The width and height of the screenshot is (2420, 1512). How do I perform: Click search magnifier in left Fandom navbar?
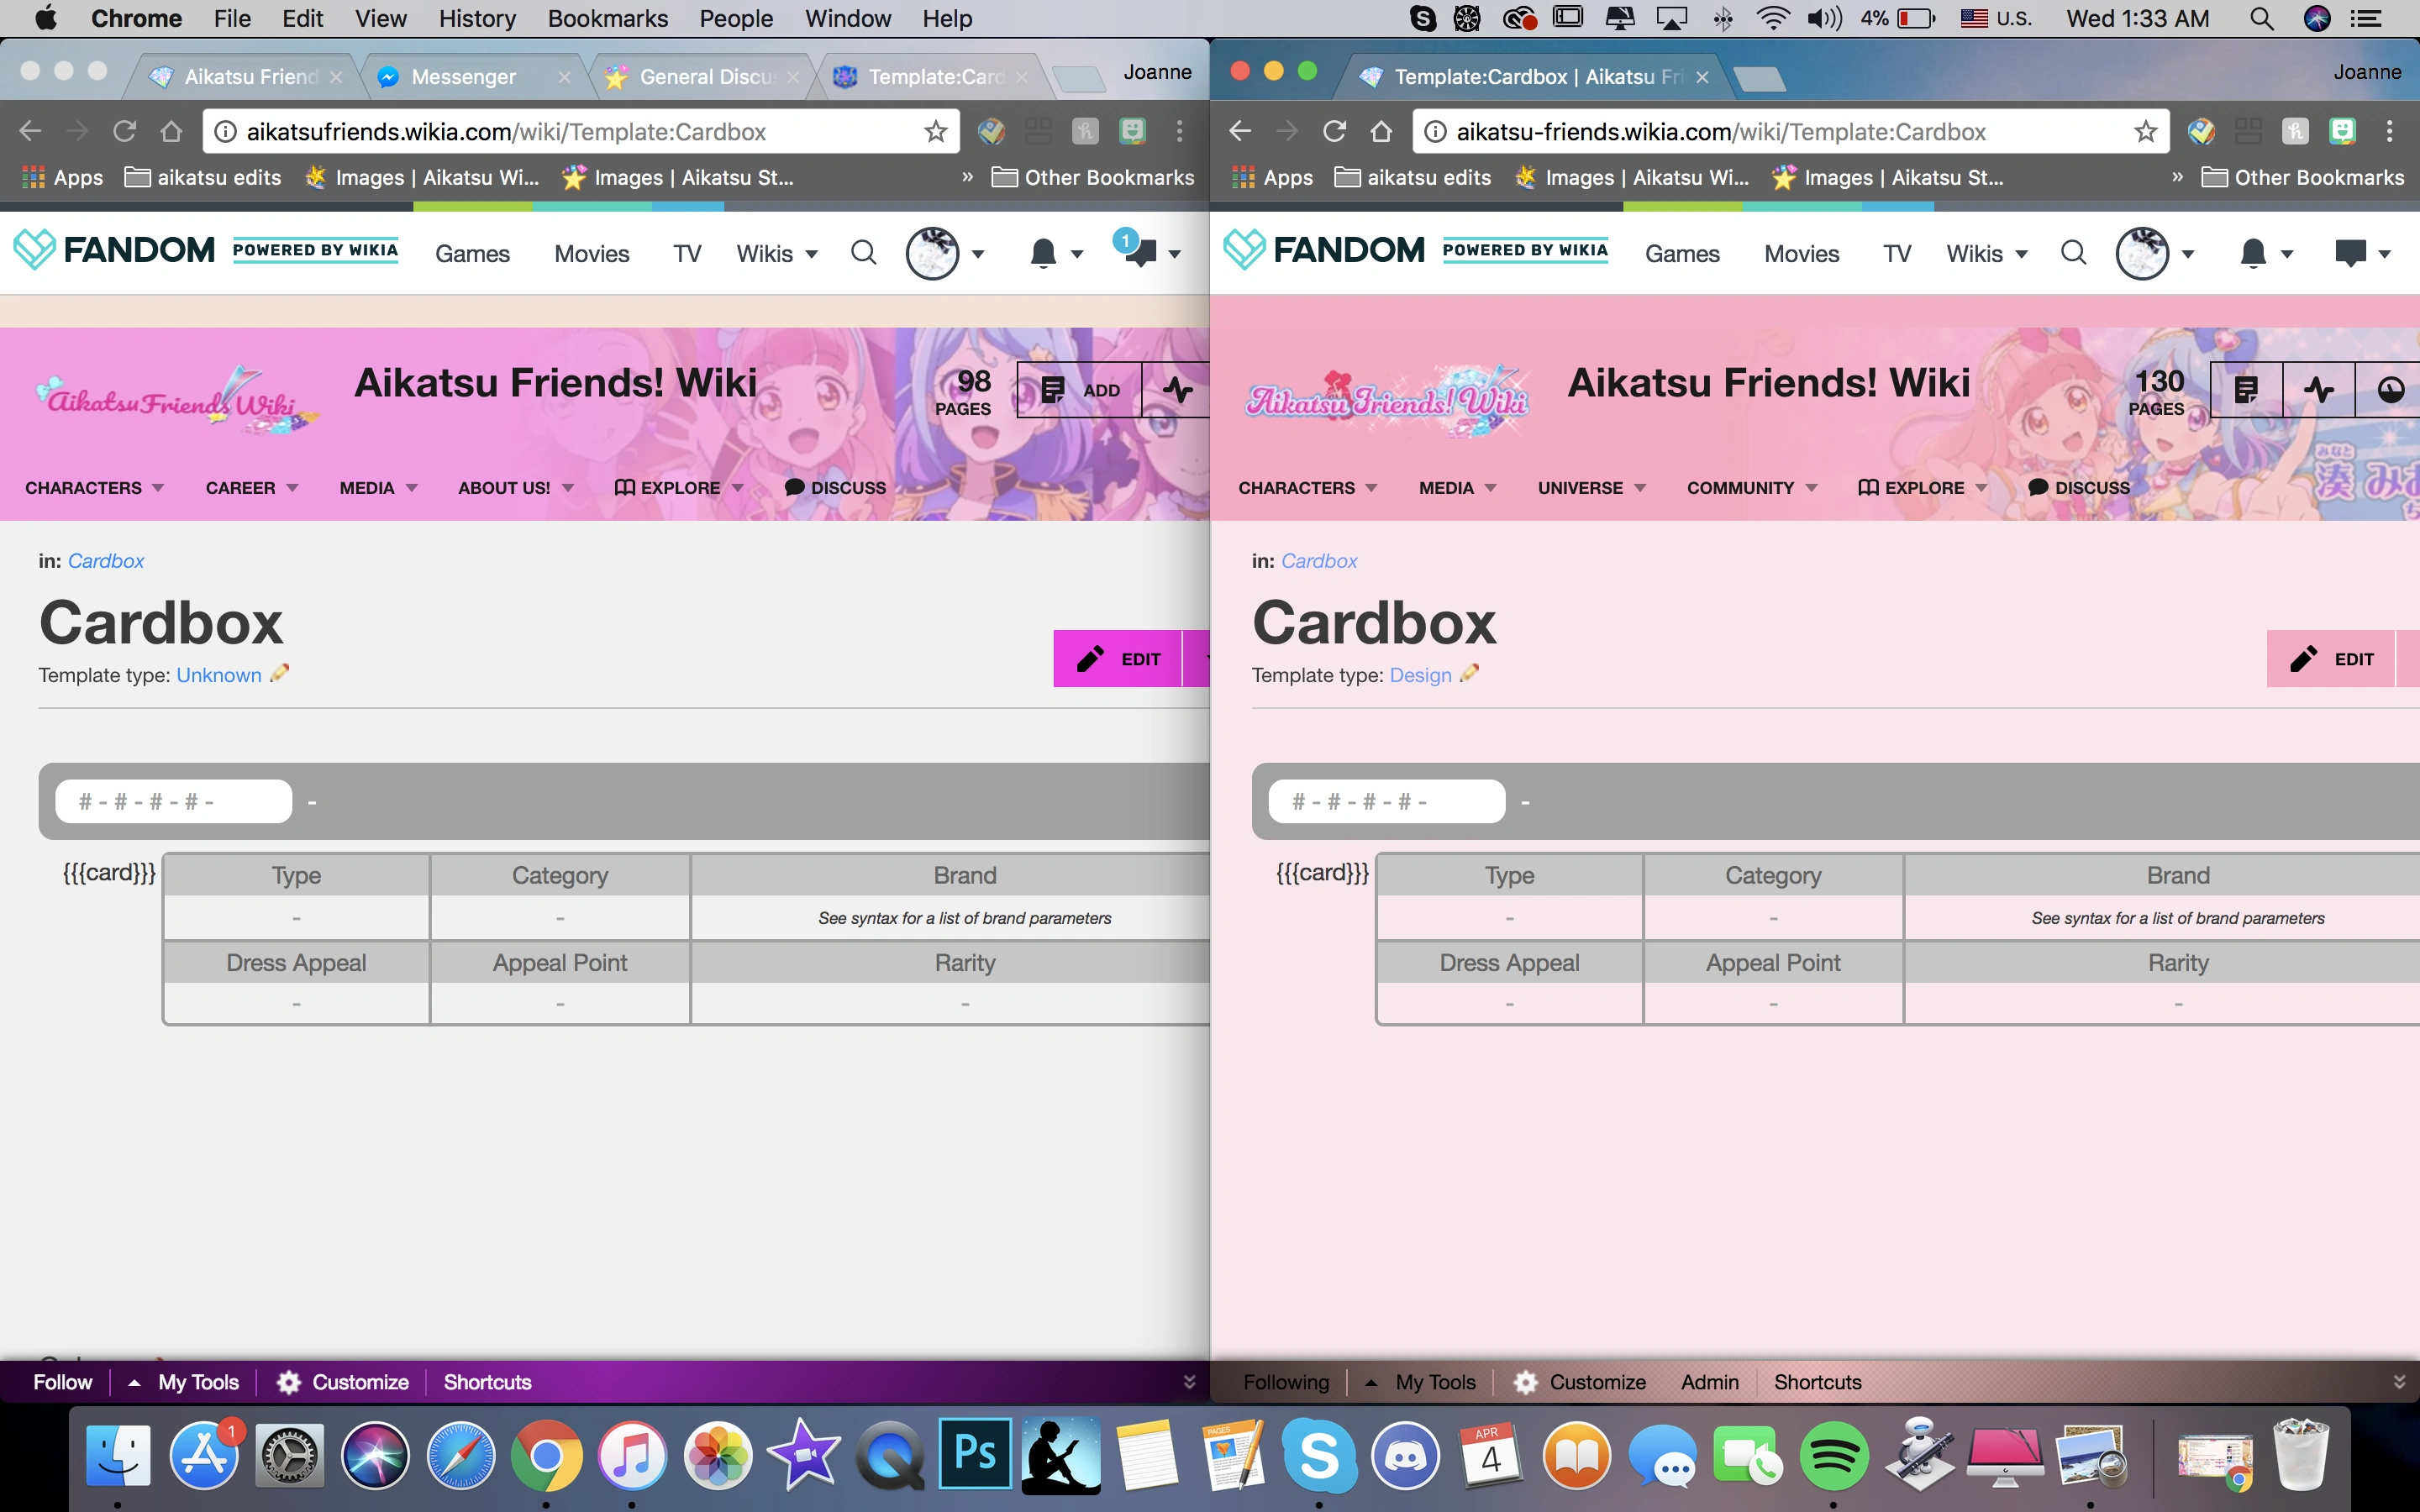[864, 253]
